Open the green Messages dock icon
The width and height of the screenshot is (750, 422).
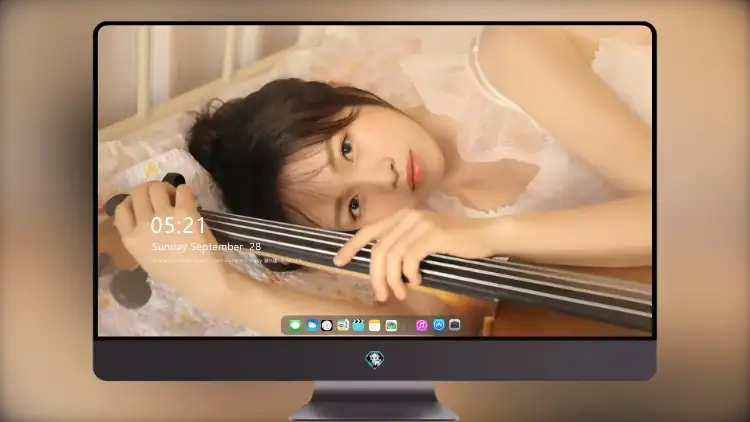point(295,325)
